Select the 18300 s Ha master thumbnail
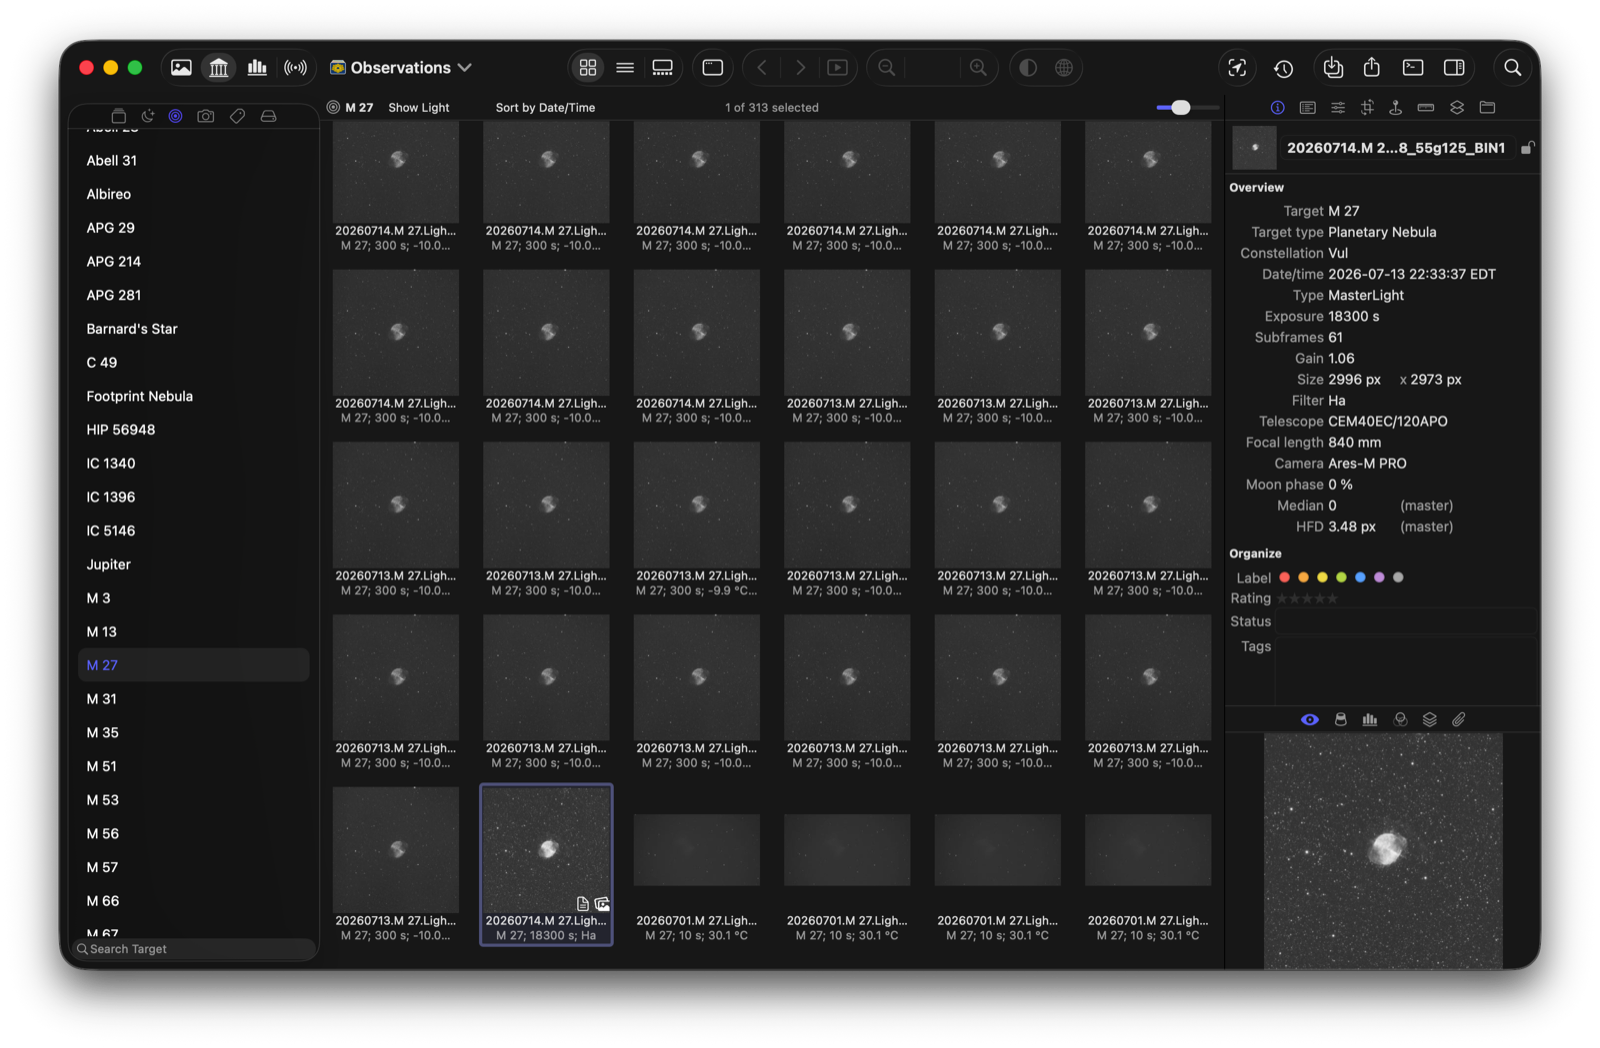The height and width of the screenshot is (1048, 1600). pos(547,864)
